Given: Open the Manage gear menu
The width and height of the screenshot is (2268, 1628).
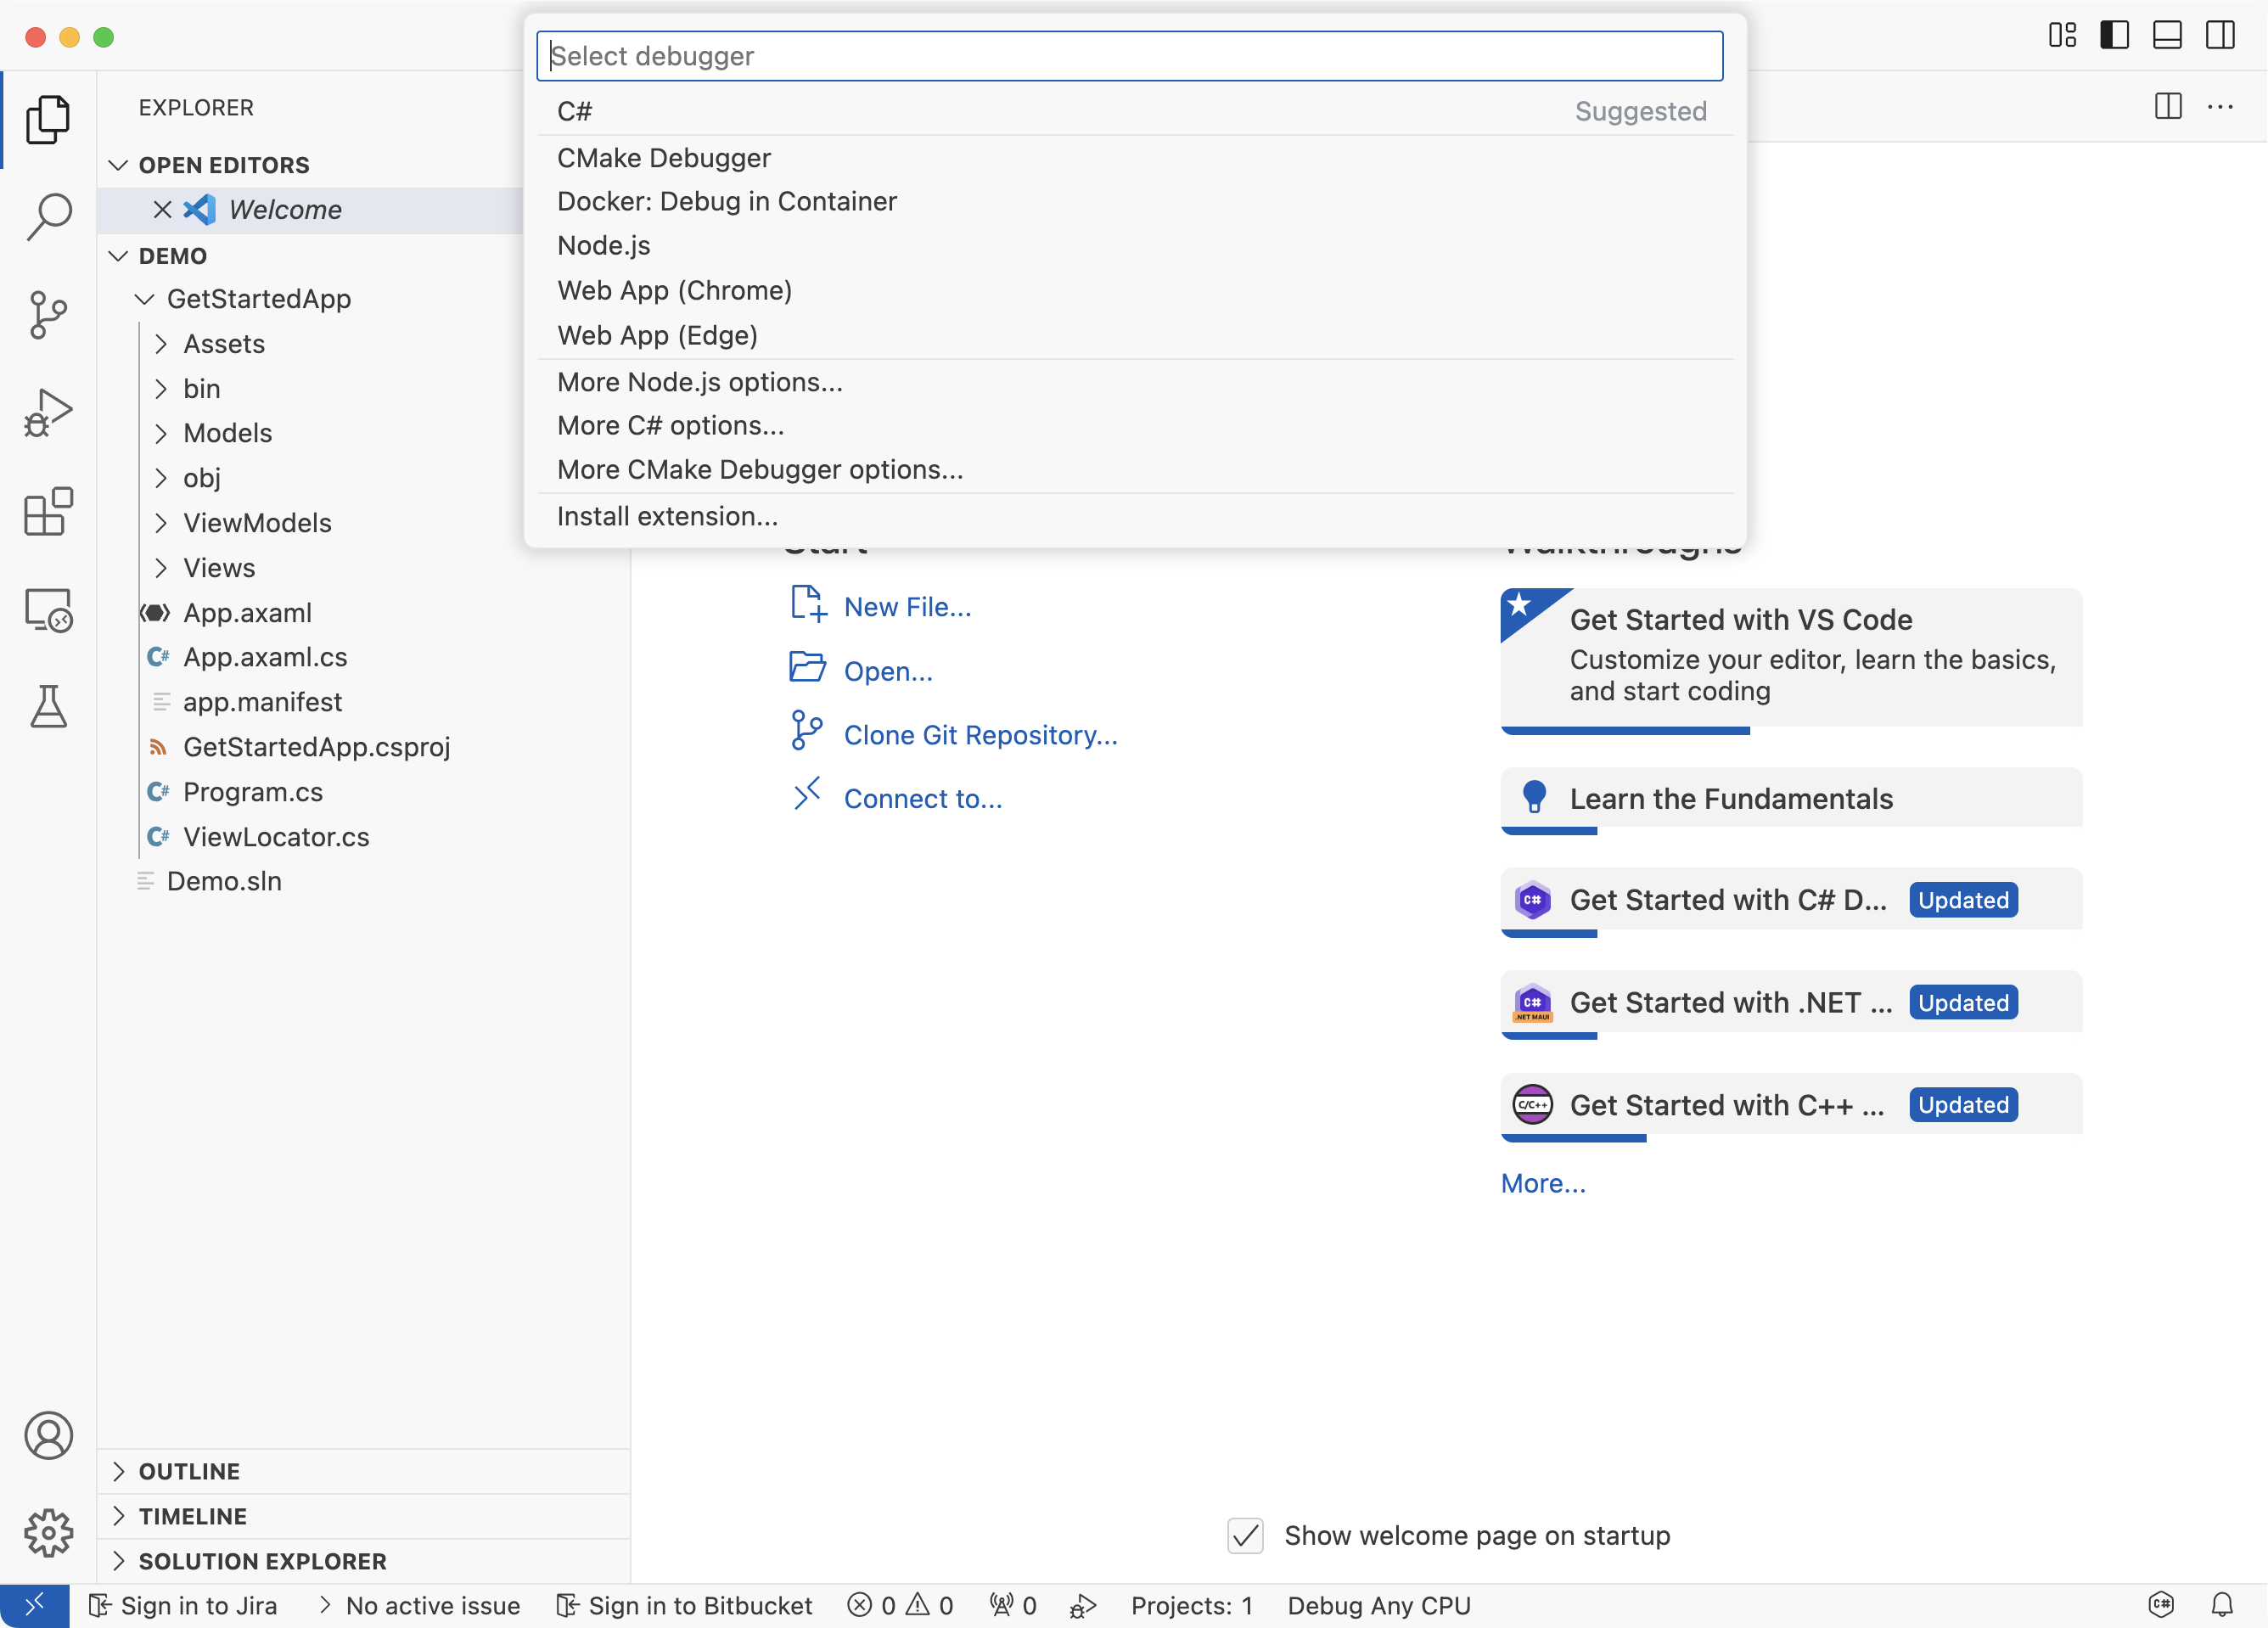Looking at the screenshot, I should 48,1532.
